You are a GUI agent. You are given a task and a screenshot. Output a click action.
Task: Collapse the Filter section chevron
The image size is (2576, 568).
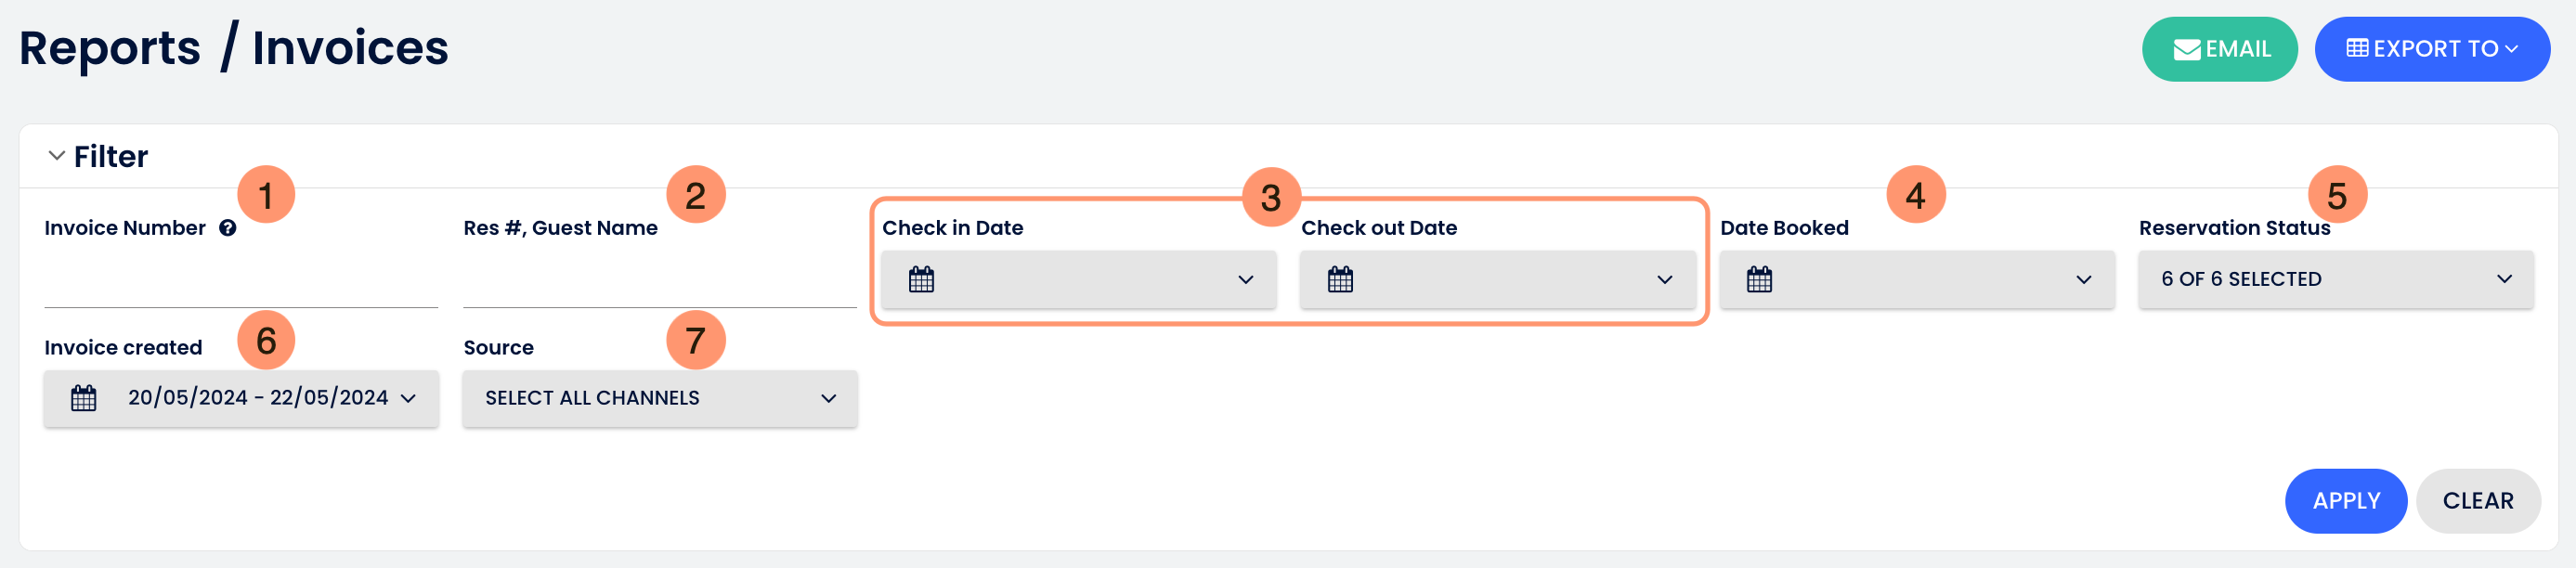[x=57, y=156]
